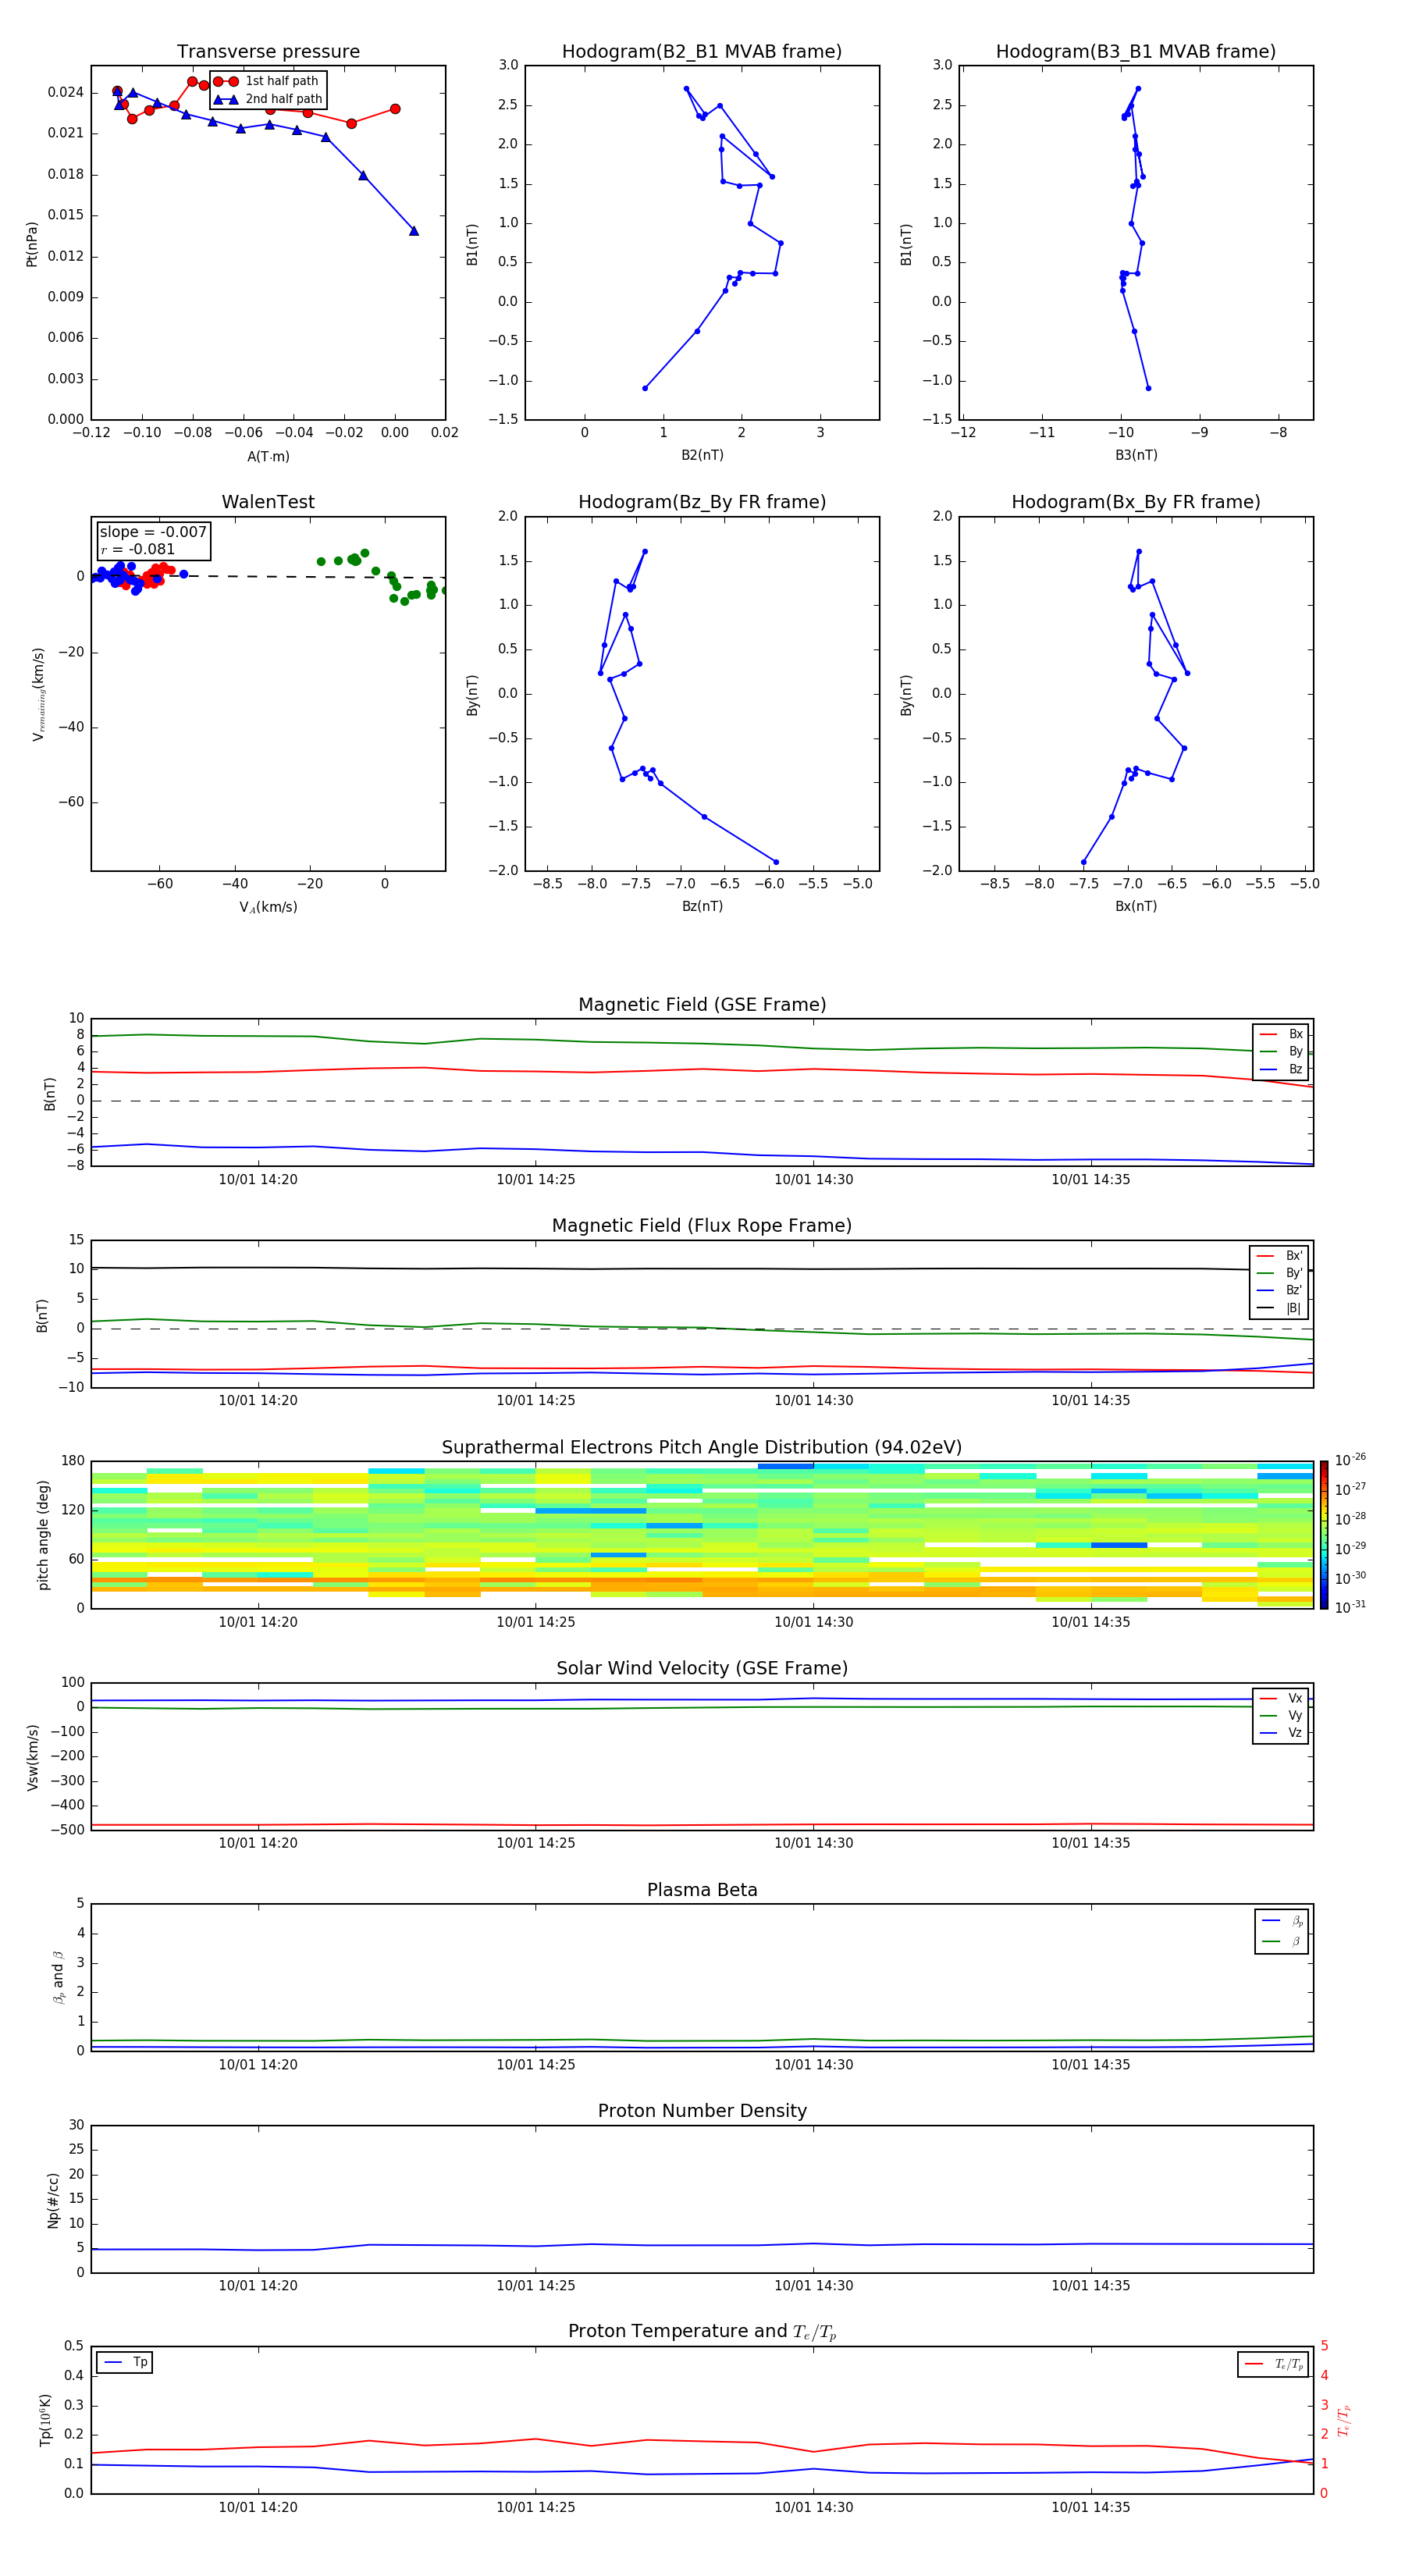This screenshot has height=2576, width=1405.
Task: Click the 'Vsw(km/s)' axis label
Action: click(x=33, y=1757)
